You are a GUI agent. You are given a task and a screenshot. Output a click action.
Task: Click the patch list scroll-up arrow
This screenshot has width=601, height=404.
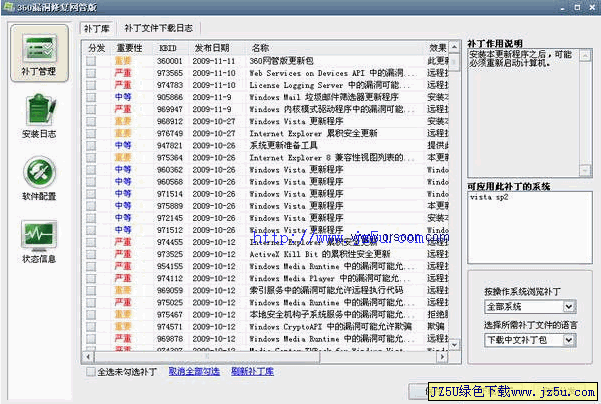pos(454,47)
